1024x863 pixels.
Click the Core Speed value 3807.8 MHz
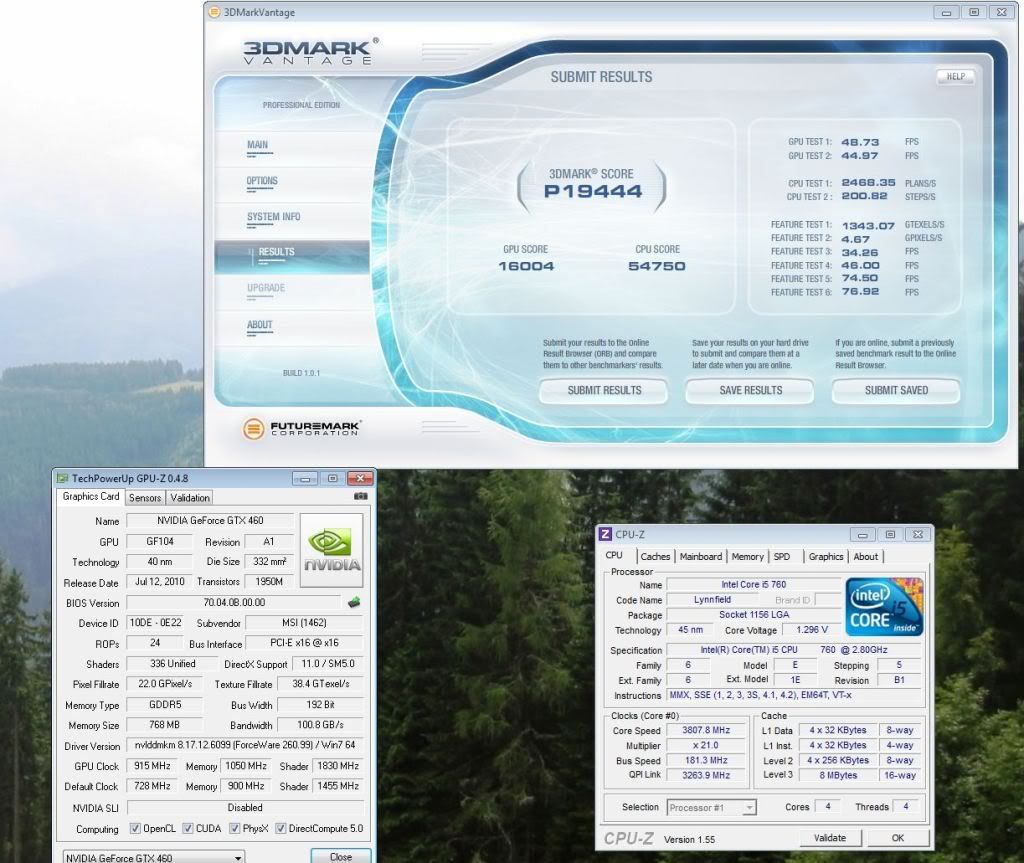coord(706,730)
